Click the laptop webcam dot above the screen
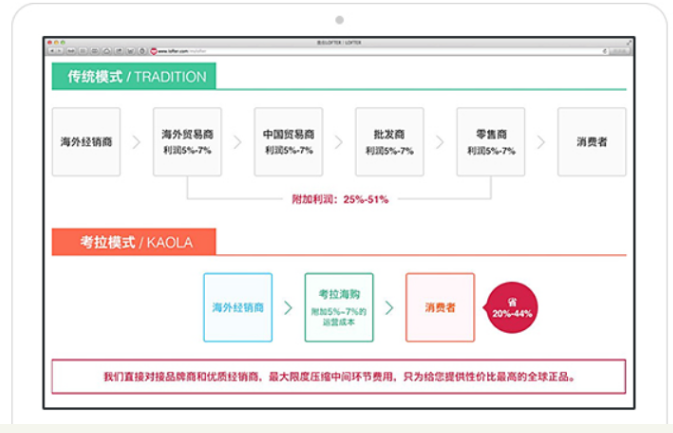 click(340, 20)
